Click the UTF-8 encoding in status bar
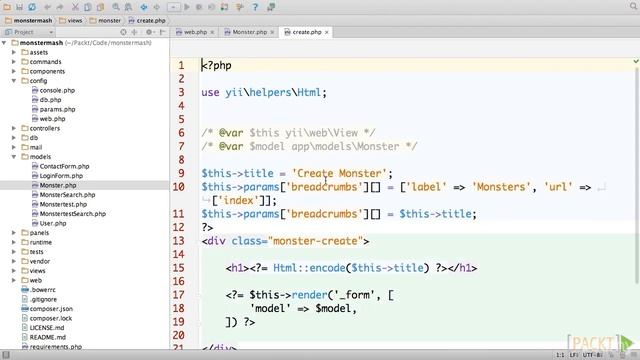 [593, 355]
